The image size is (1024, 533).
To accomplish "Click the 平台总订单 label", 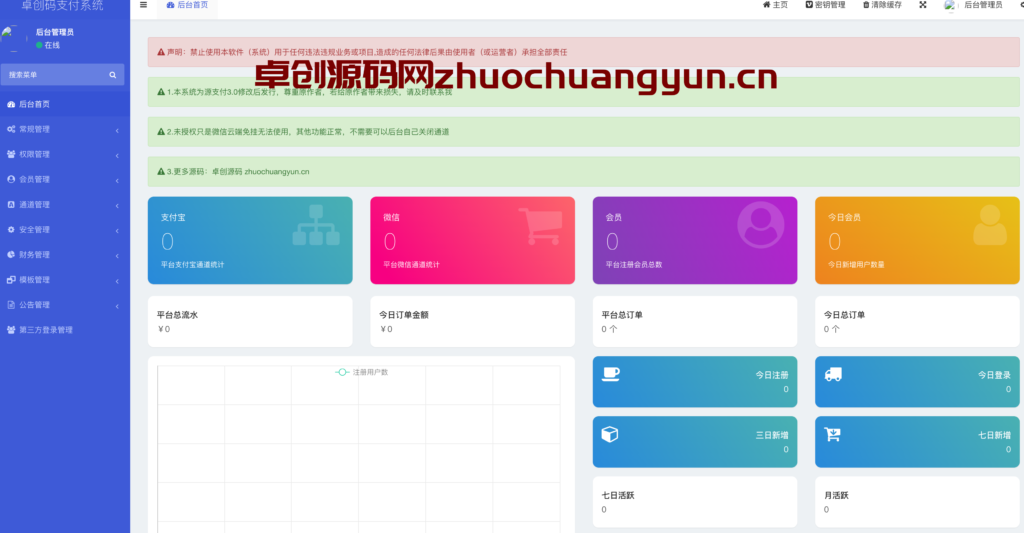I will coord(622,315).
